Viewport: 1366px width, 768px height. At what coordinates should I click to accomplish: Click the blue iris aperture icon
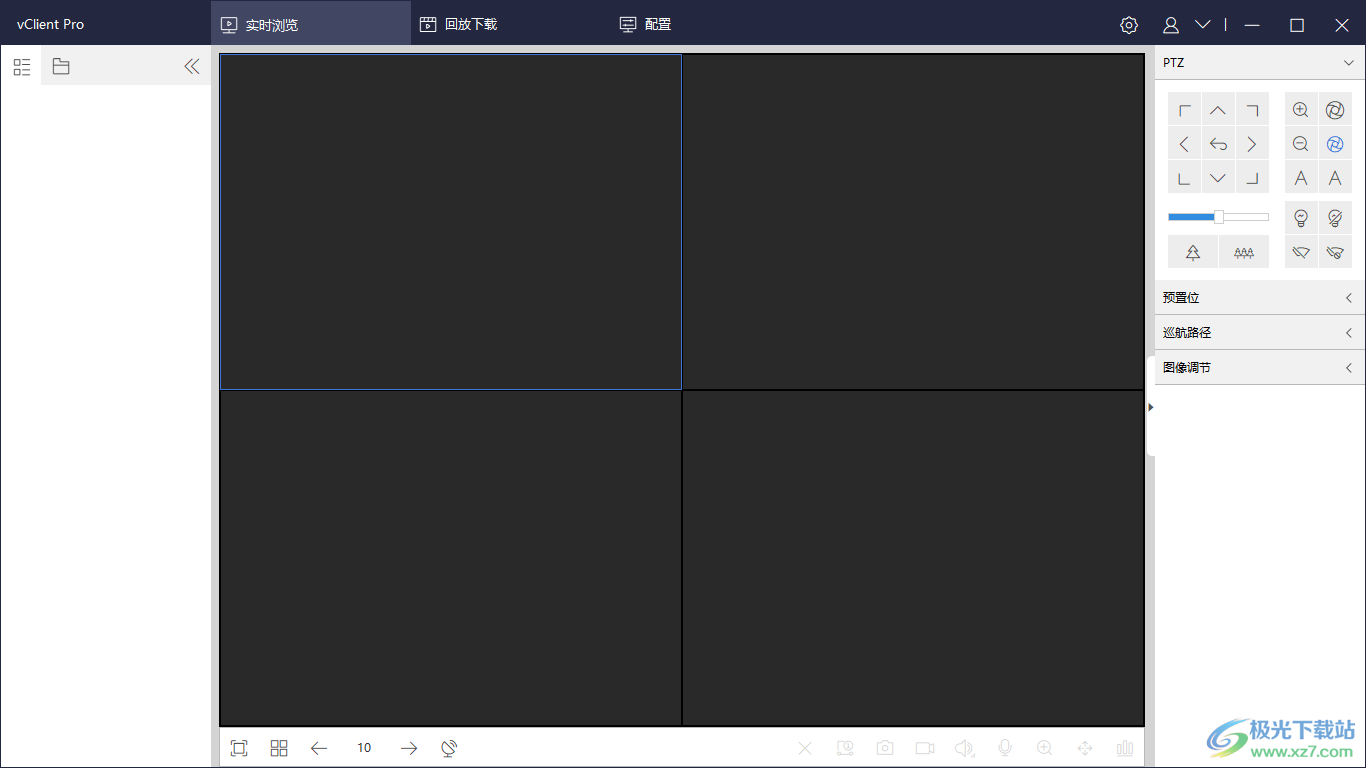(1335, 144)
